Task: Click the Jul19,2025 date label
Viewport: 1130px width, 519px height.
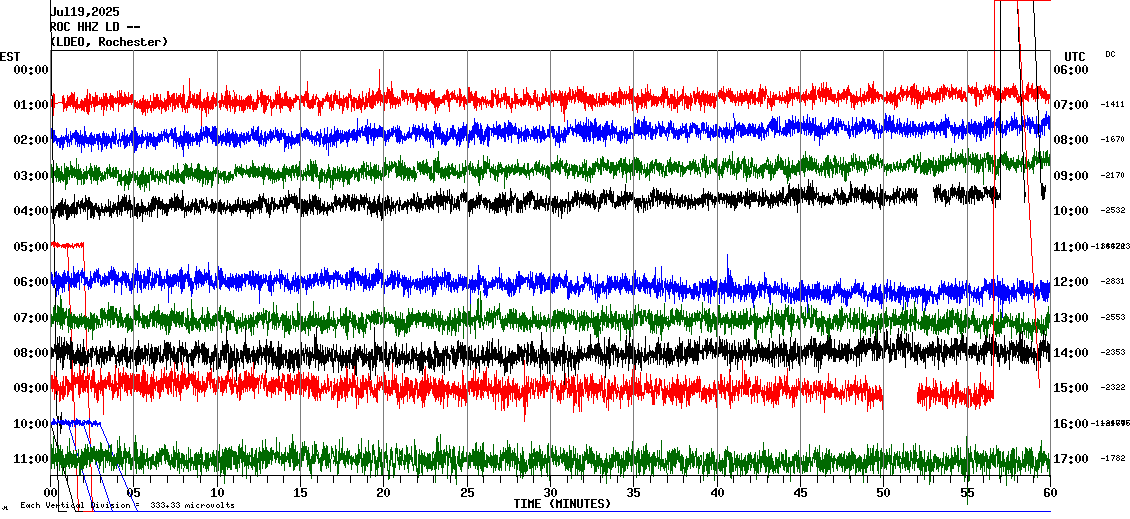Action: [x=84, y=12]
